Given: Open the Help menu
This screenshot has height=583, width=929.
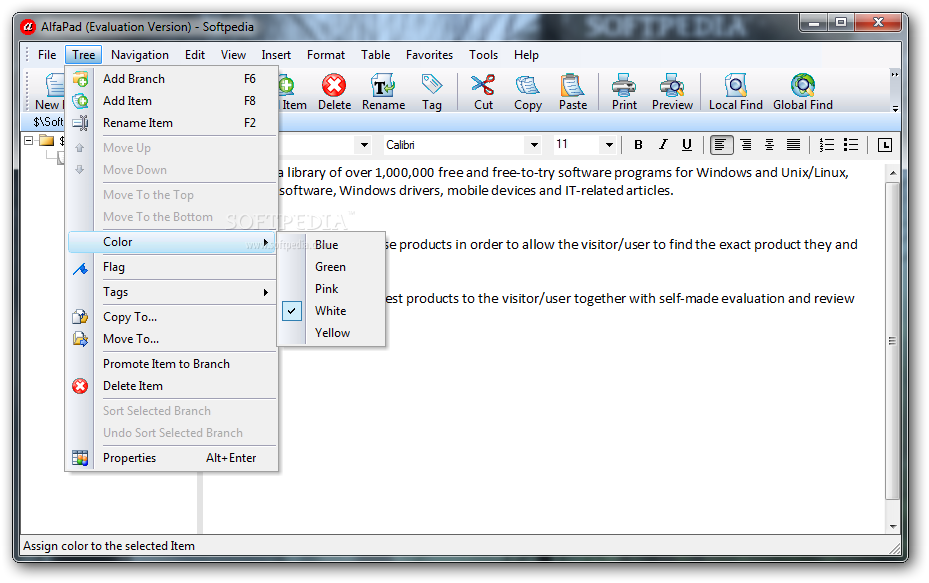Looking at the screenshot, I should (x=526, y=55).
